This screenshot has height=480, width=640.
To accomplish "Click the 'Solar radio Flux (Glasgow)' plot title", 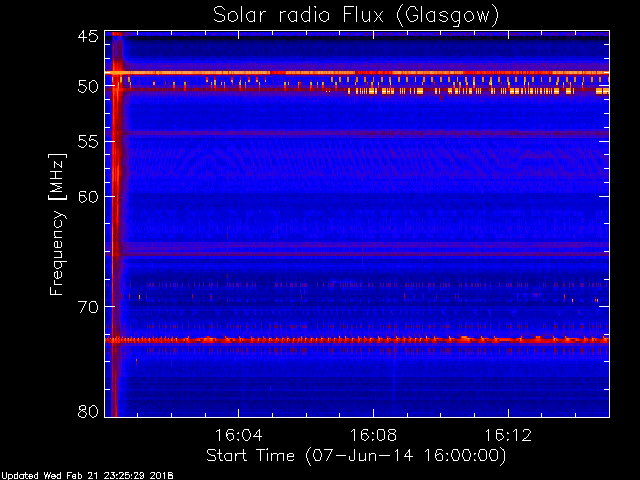I will pos(356,15).
